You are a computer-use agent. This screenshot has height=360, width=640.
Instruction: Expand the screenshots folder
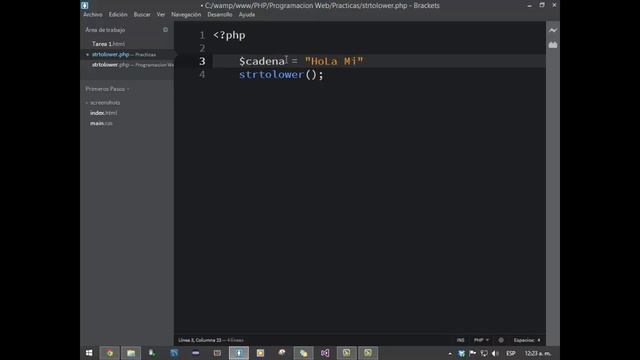pos(105,102)
